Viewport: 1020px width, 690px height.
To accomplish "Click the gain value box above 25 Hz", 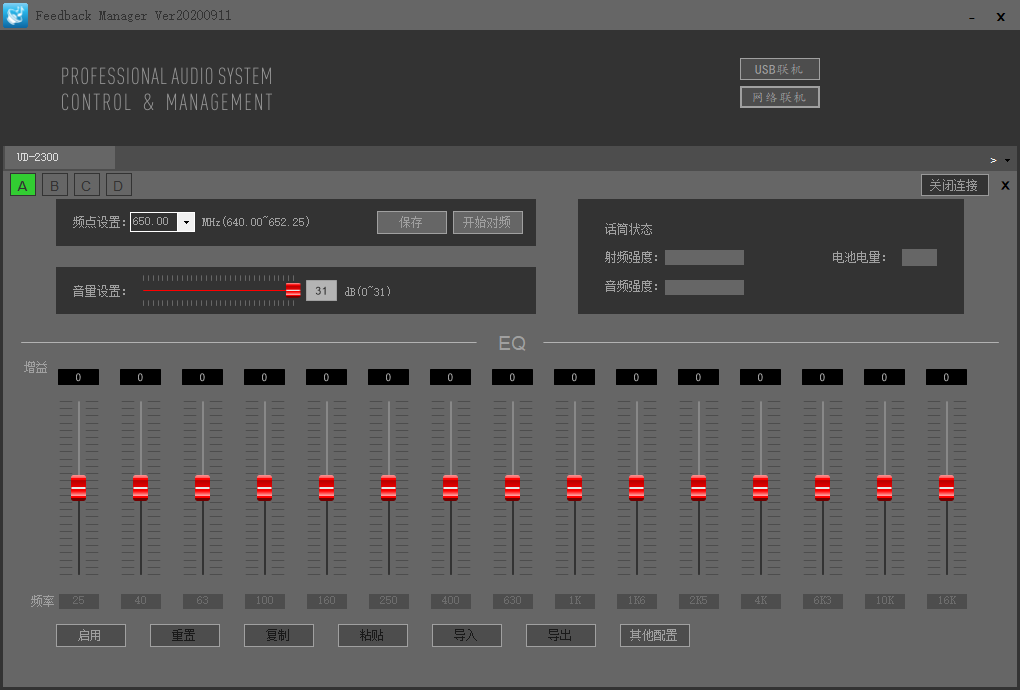I will (x=78, y=377).
